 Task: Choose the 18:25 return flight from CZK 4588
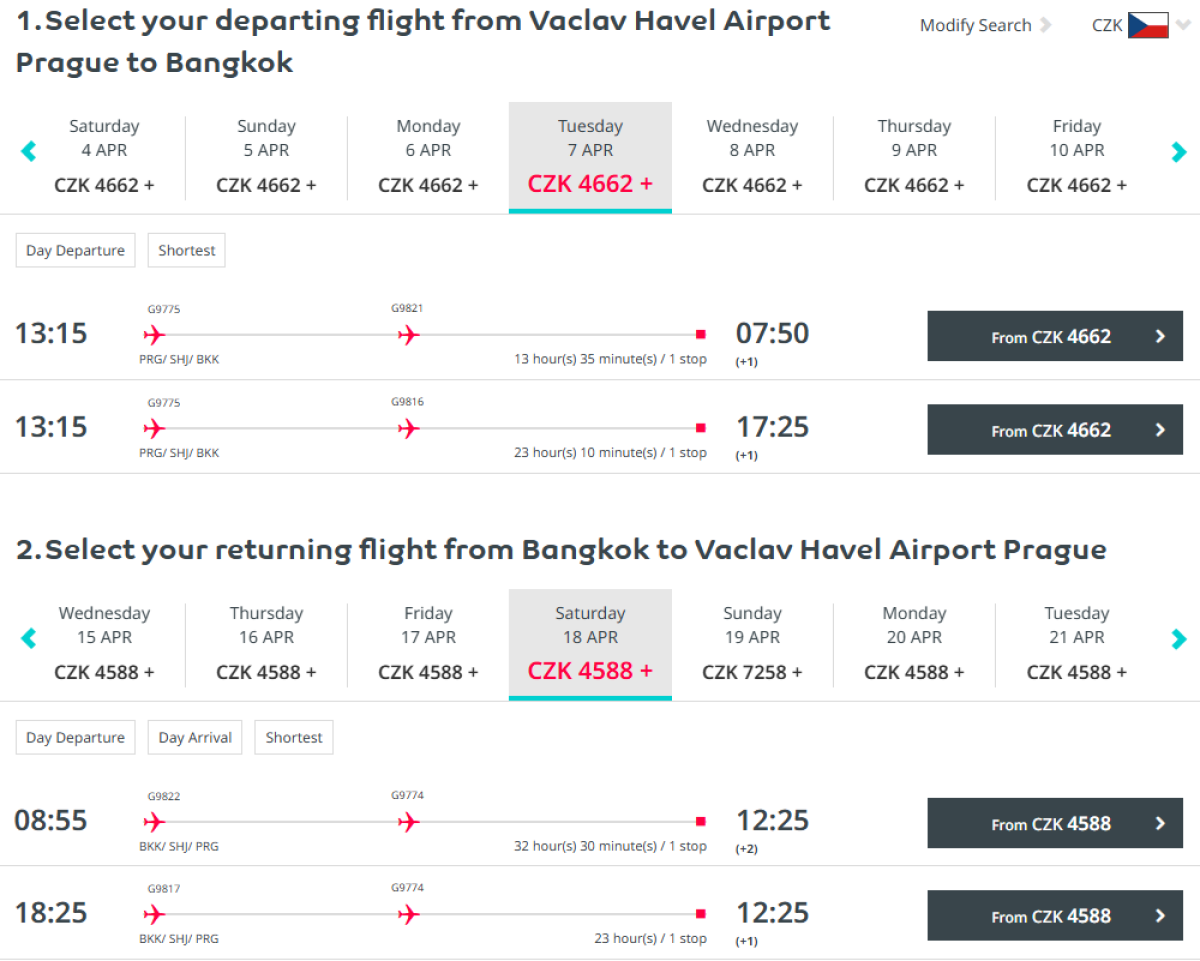1055,916
